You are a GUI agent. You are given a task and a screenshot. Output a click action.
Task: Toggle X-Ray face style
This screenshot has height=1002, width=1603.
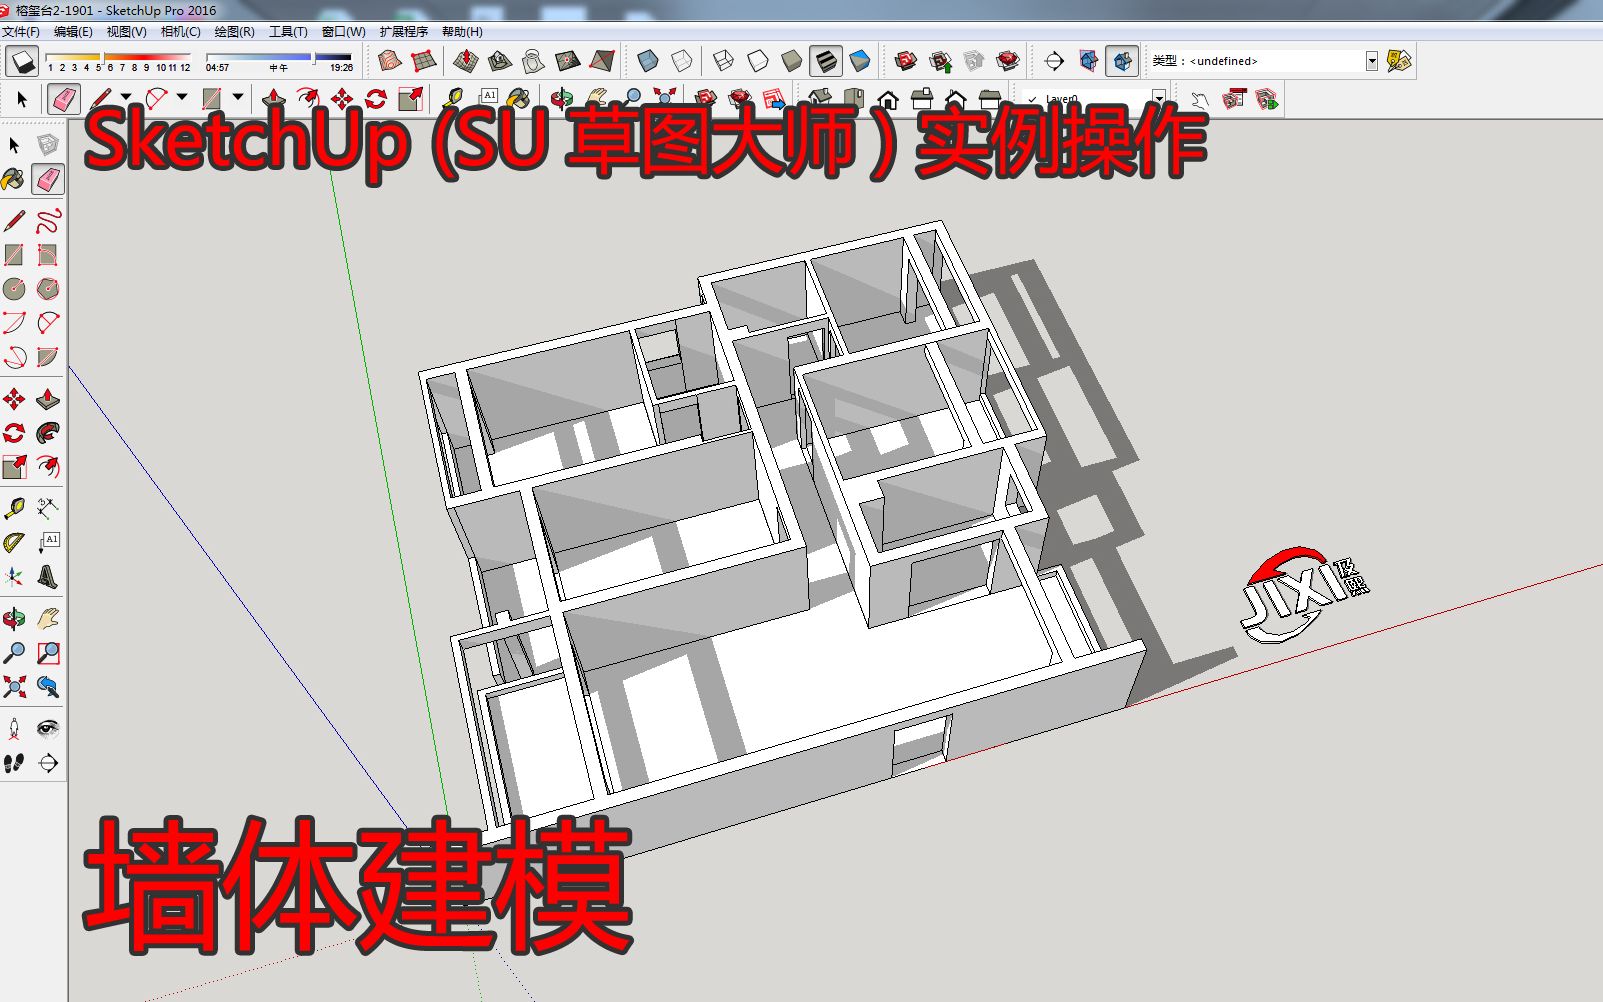[647, 61]
